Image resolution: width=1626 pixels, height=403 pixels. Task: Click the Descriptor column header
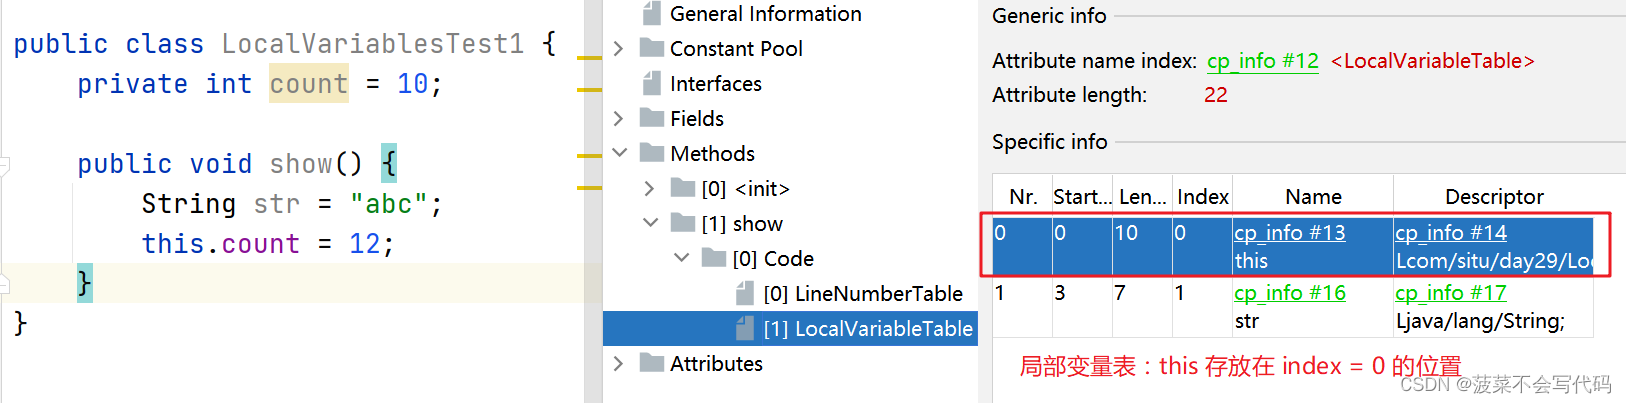point(1494,196)
